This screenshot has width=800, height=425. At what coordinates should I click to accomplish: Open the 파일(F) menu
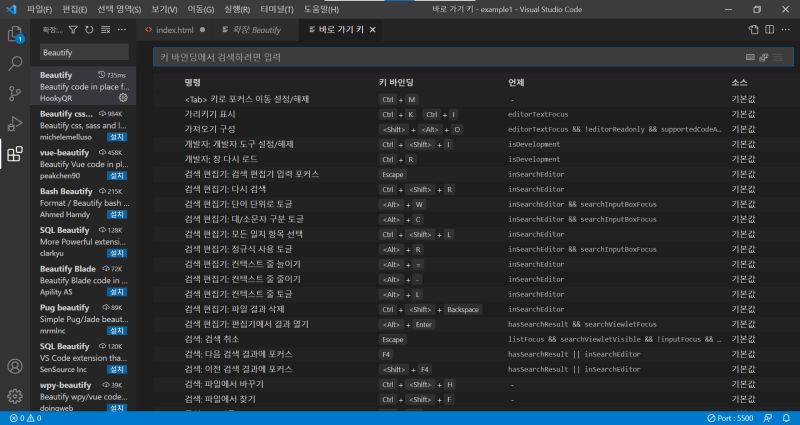[x=39, y=9]
